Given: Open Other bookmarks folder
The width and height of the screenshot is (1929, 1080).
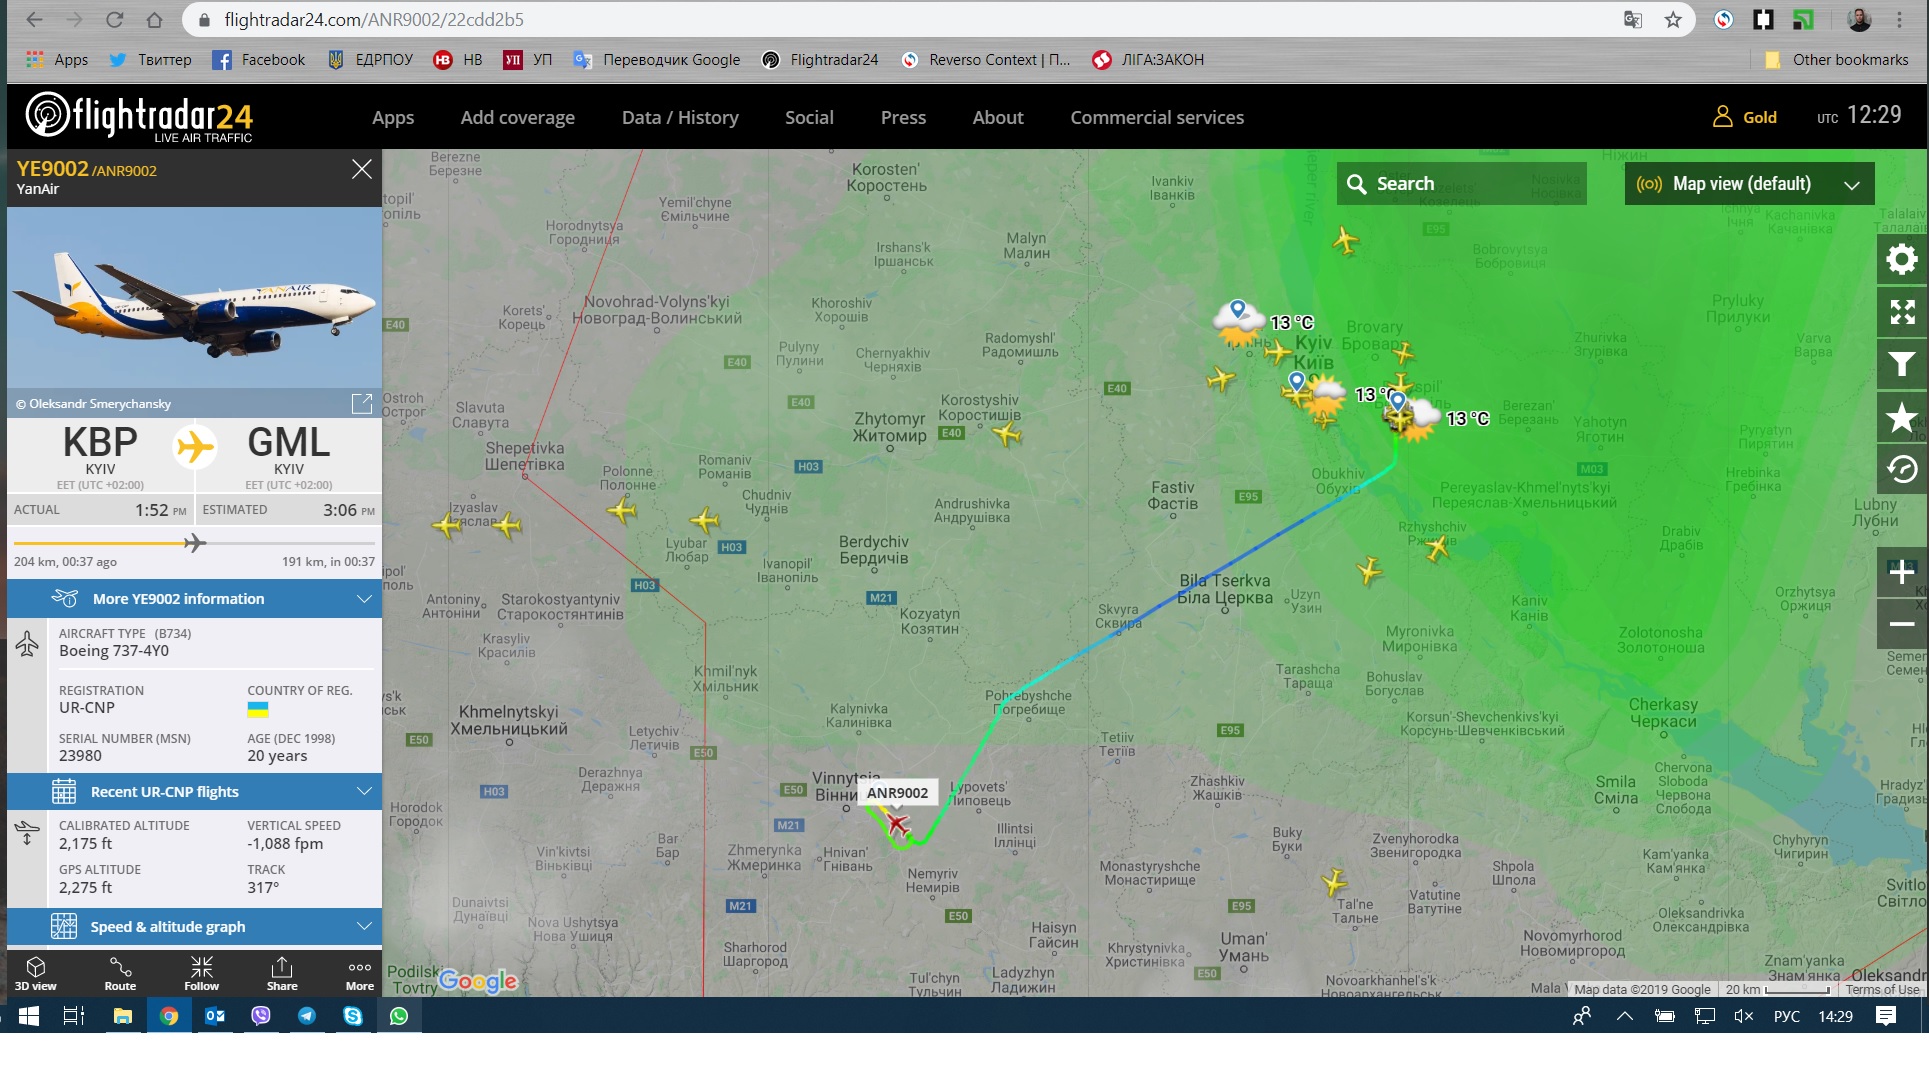Looking at the screenshot, I should pyautogui.click(x=1836, y=60).
